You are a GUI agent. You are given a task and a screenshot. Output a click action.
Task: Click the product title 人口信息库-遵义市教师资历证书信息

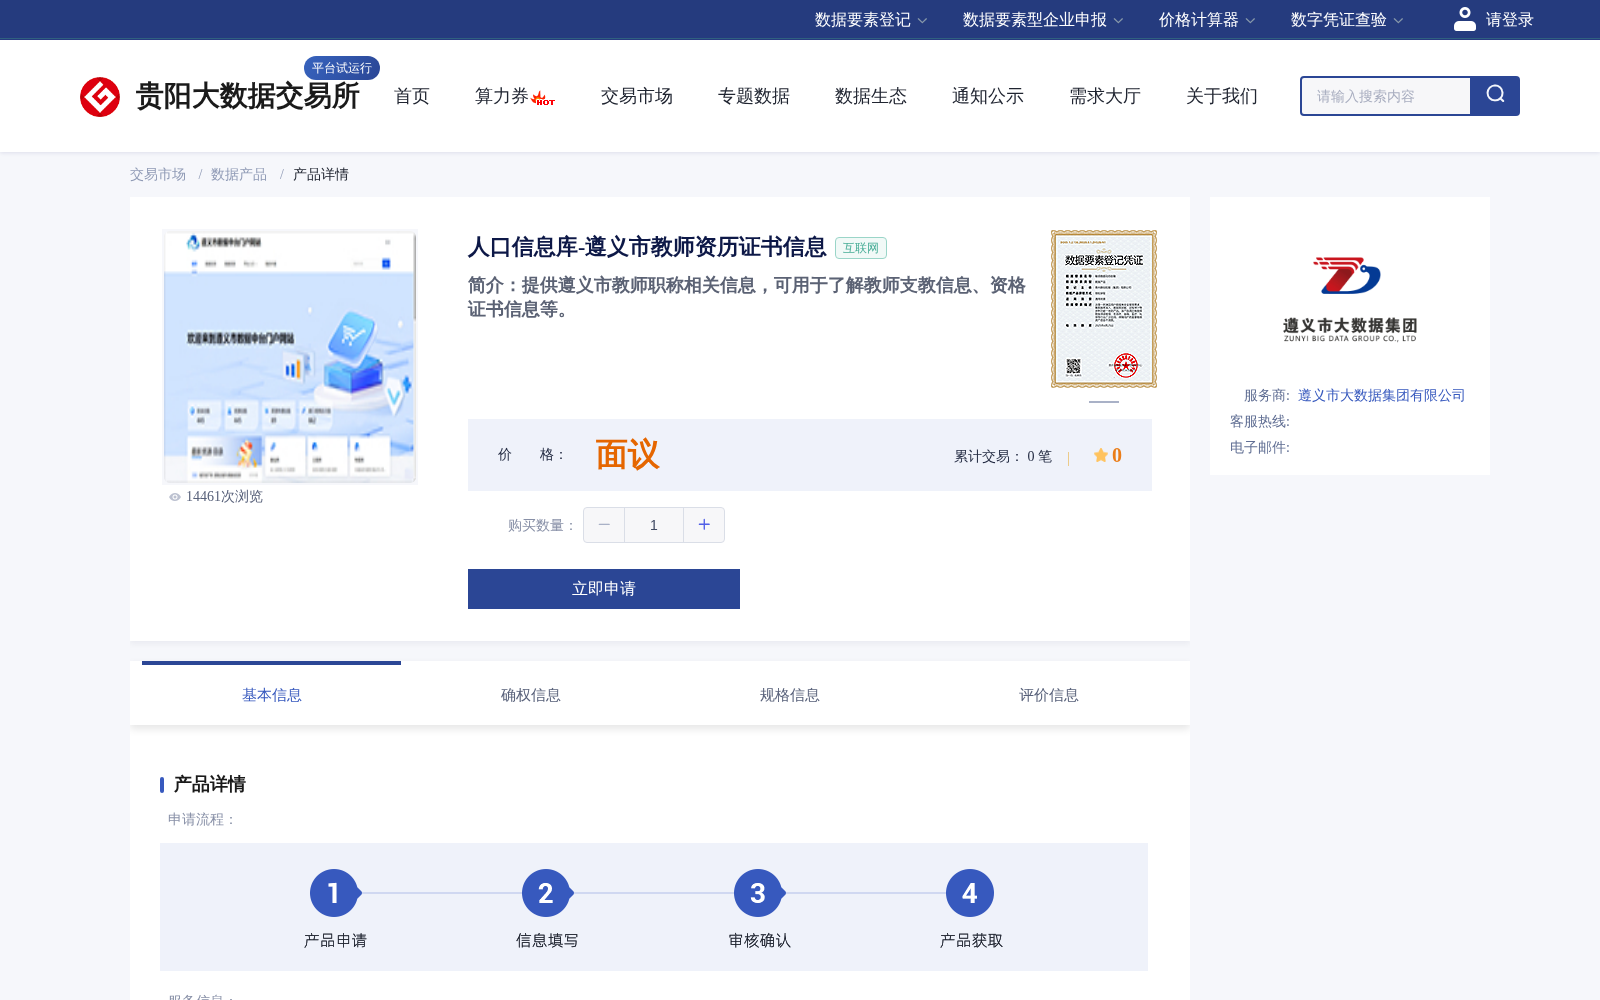point(647,247)
